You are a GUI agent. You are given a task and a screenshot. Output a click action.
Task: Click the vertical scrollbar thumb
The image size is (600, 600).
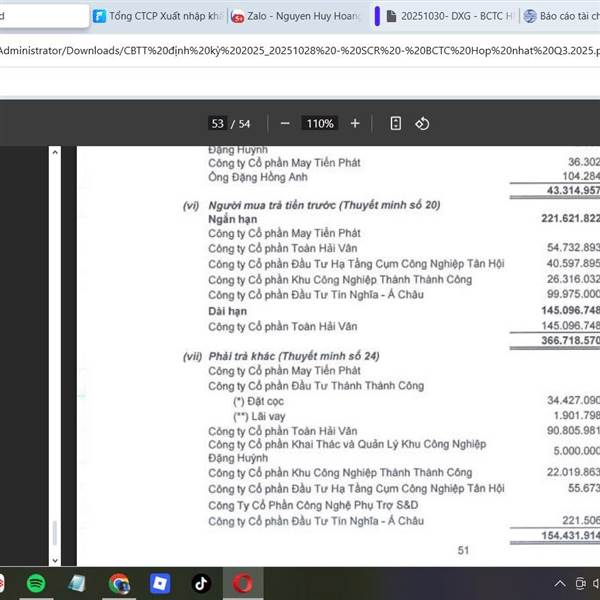point(55,533)
